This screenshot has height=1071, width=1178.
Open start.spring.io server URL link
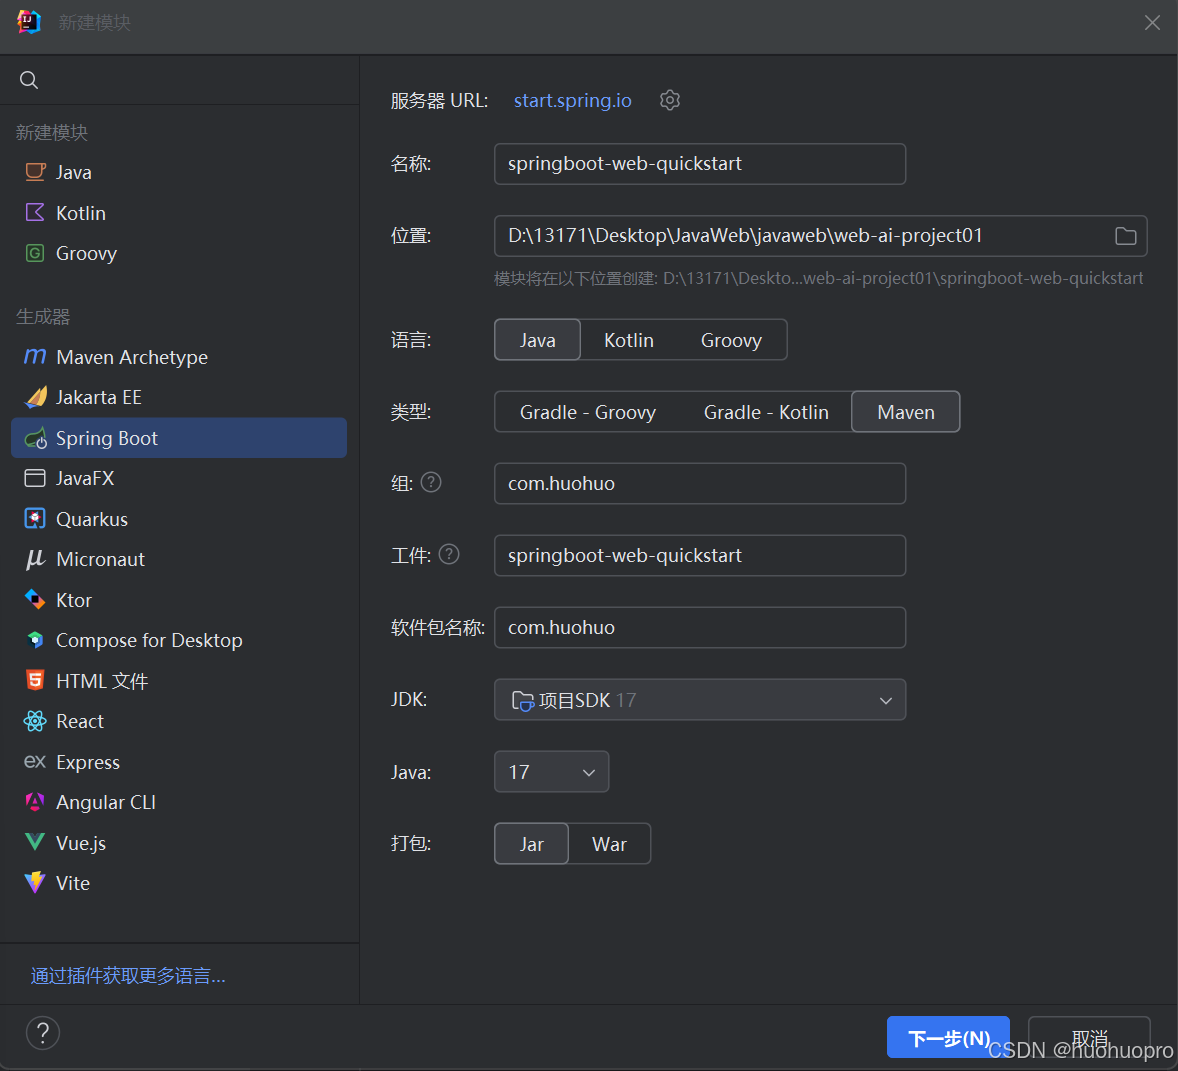(572, 100)
